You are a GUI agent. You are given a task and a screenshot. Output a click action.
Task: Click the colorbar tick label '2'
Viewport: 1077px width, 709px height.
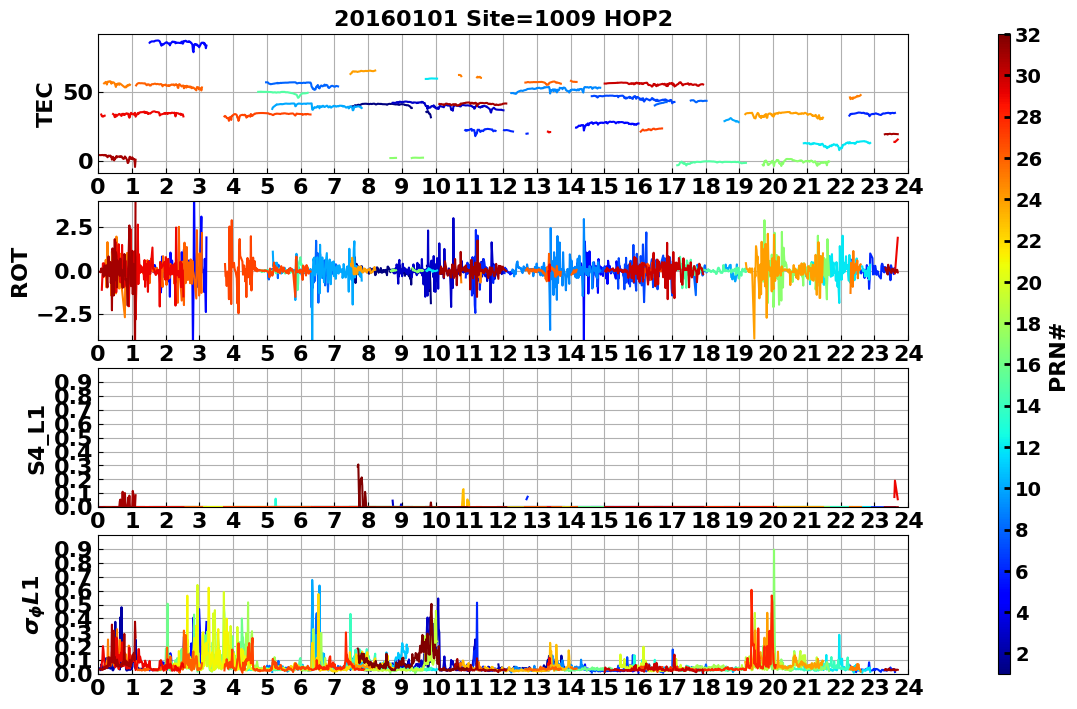(x=1022, y=653)
